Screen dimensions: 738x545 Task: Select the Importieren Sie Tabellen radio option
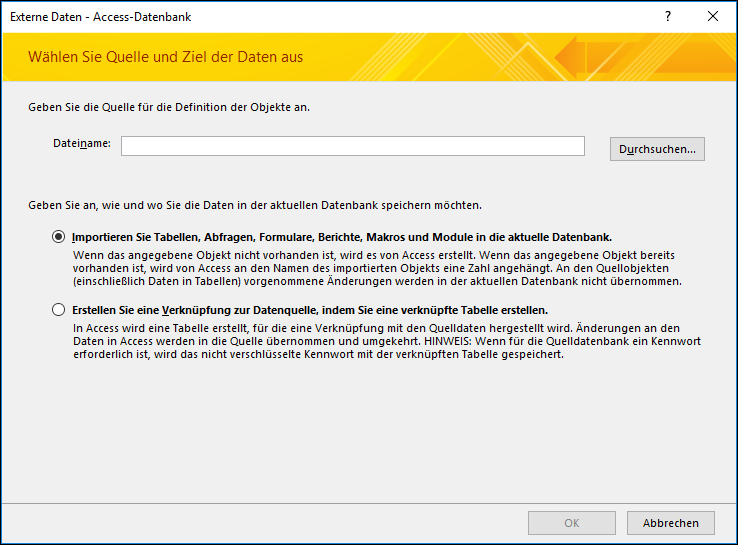point(58,237)
